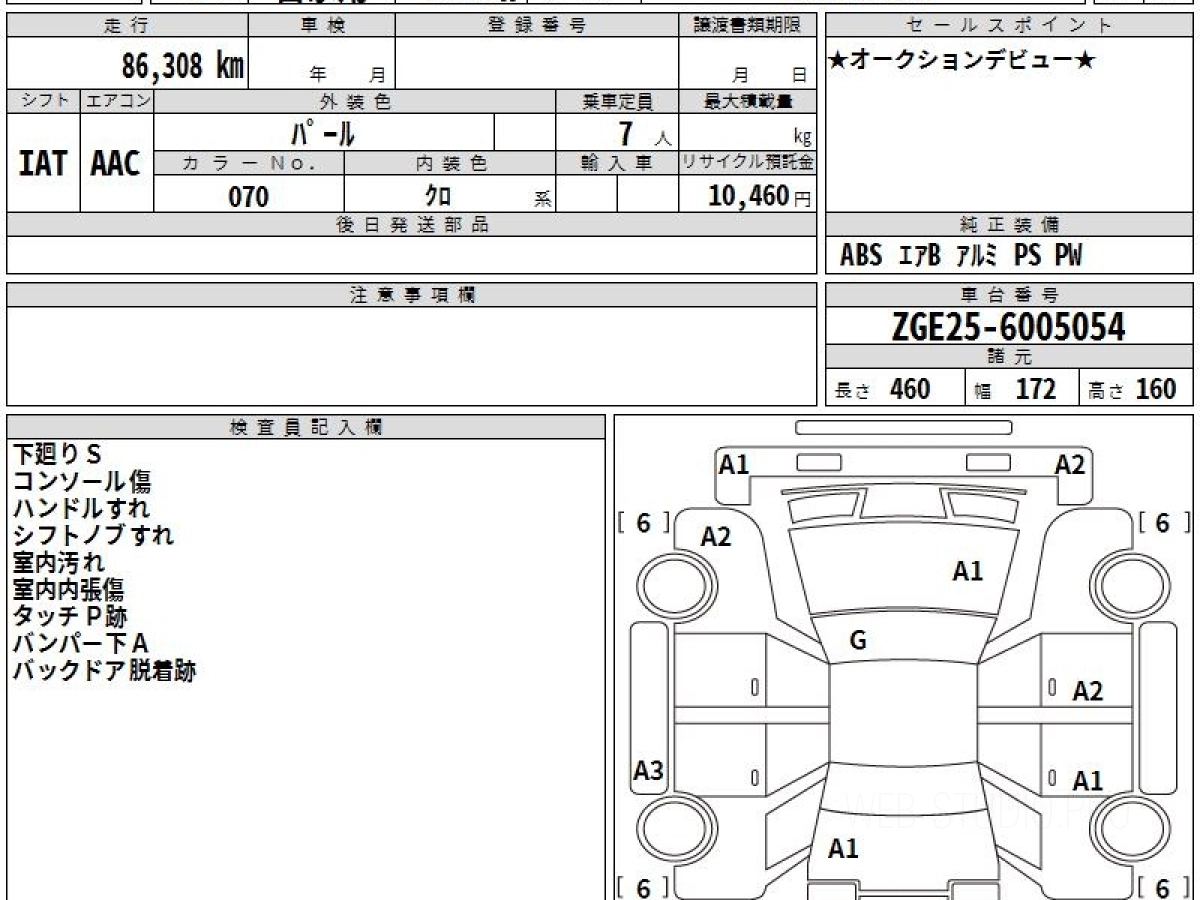
Task: Click the mileage value 86,308 km
Action: 183,66
